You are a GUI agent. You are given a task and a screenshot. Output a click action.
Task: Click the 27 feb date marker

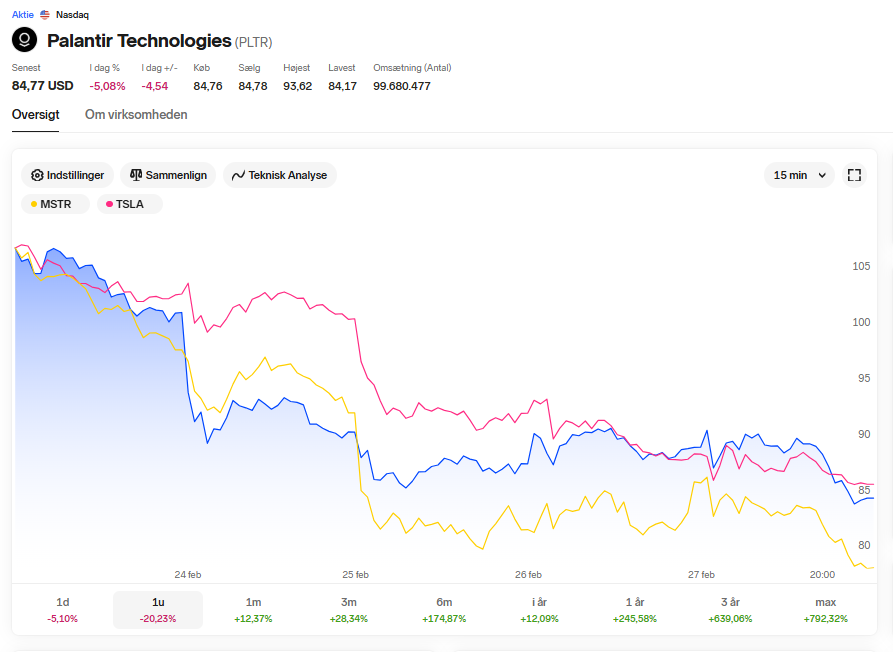click(x=701, y=575)
